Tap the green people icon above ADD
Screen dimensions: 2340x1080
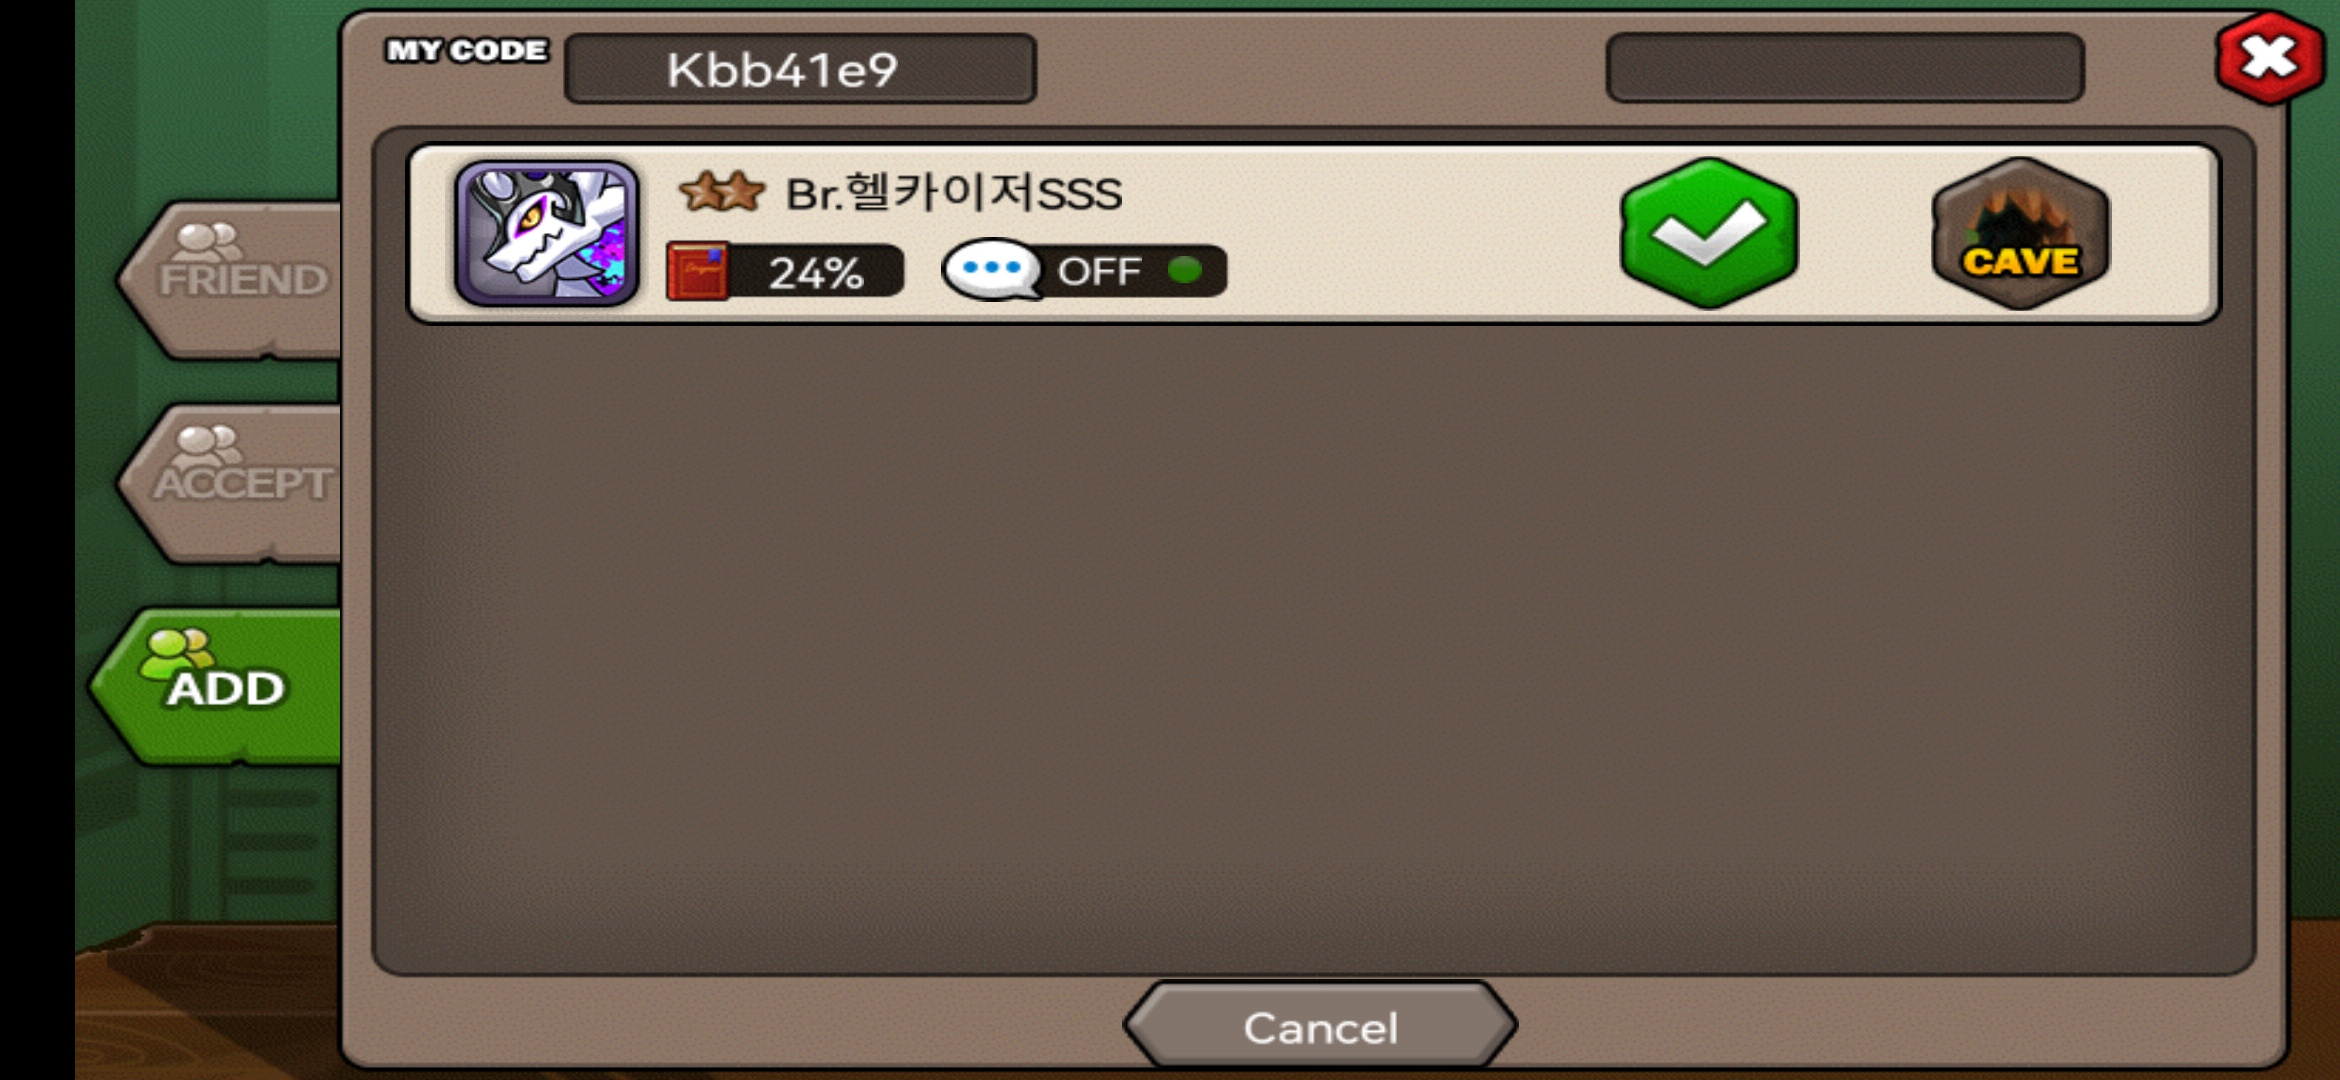point(176,651)
